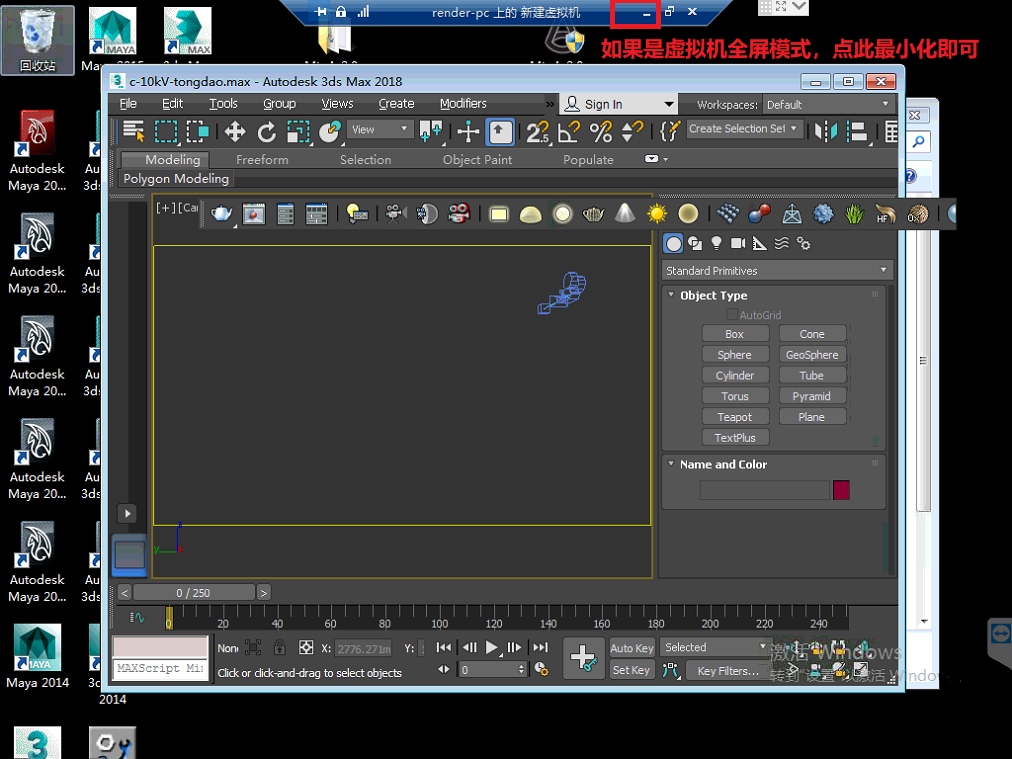Activate the Select and Manipulate tool
The image size is (1012, 759).
(x=468, y=132)
